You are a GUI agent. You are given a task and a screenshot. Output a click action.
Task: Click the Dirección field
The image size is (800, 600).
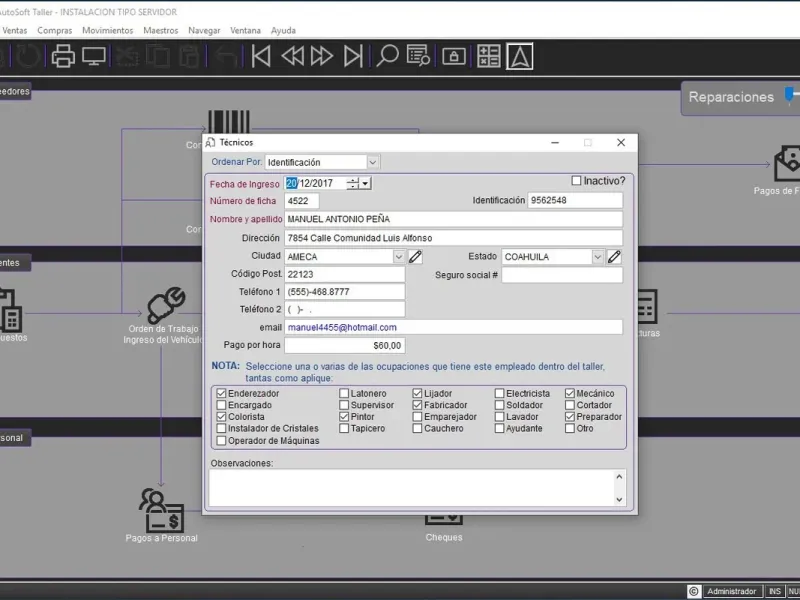(454, 238)
